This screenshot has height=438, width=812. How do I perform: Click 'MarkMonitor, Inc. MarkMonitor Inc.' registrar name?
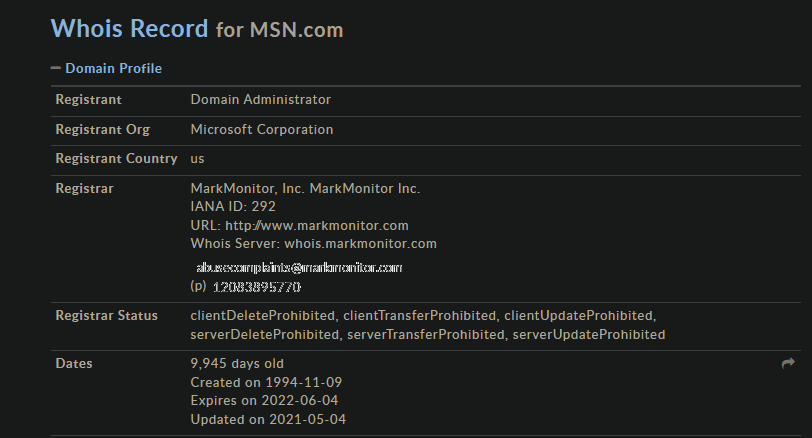(x=305, y=188)
